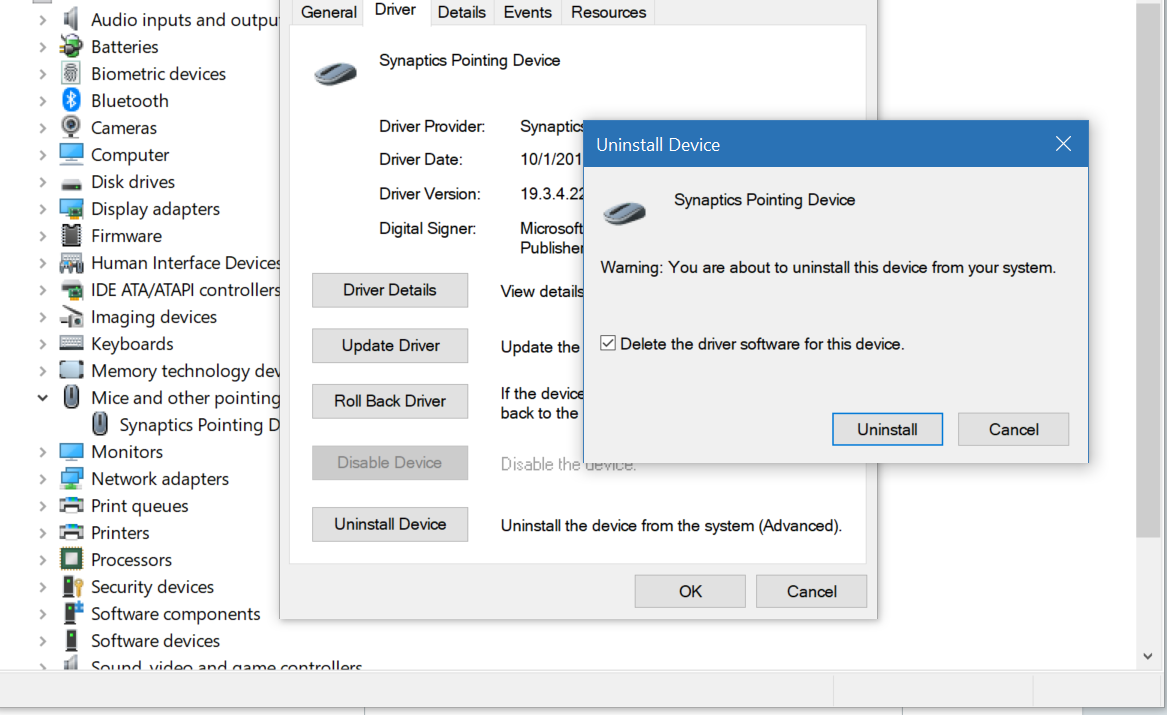
Task: Select the Security devices tree label
Action: (153, 586)
